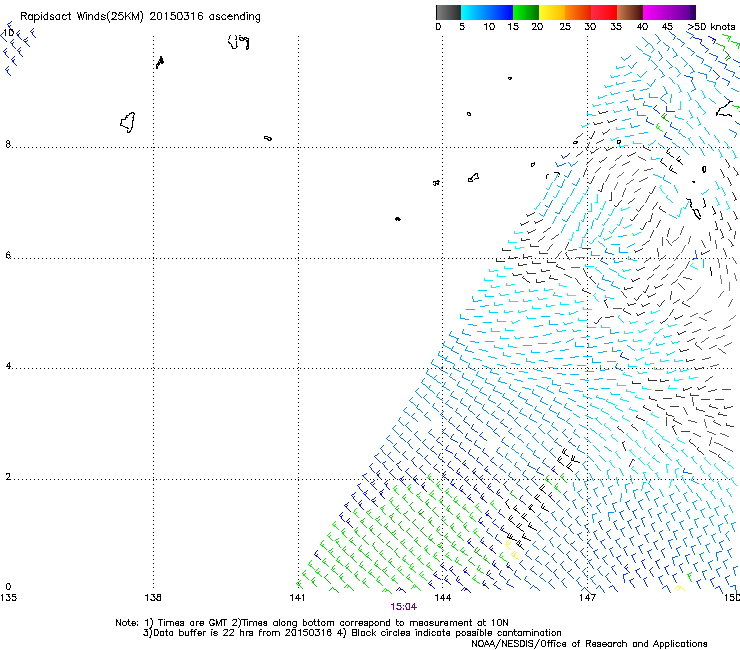Image resolution: width=740 pixels, height=650 pixels.
Task: Click the island group outline near 140E 10N
Action: point(239,42)
